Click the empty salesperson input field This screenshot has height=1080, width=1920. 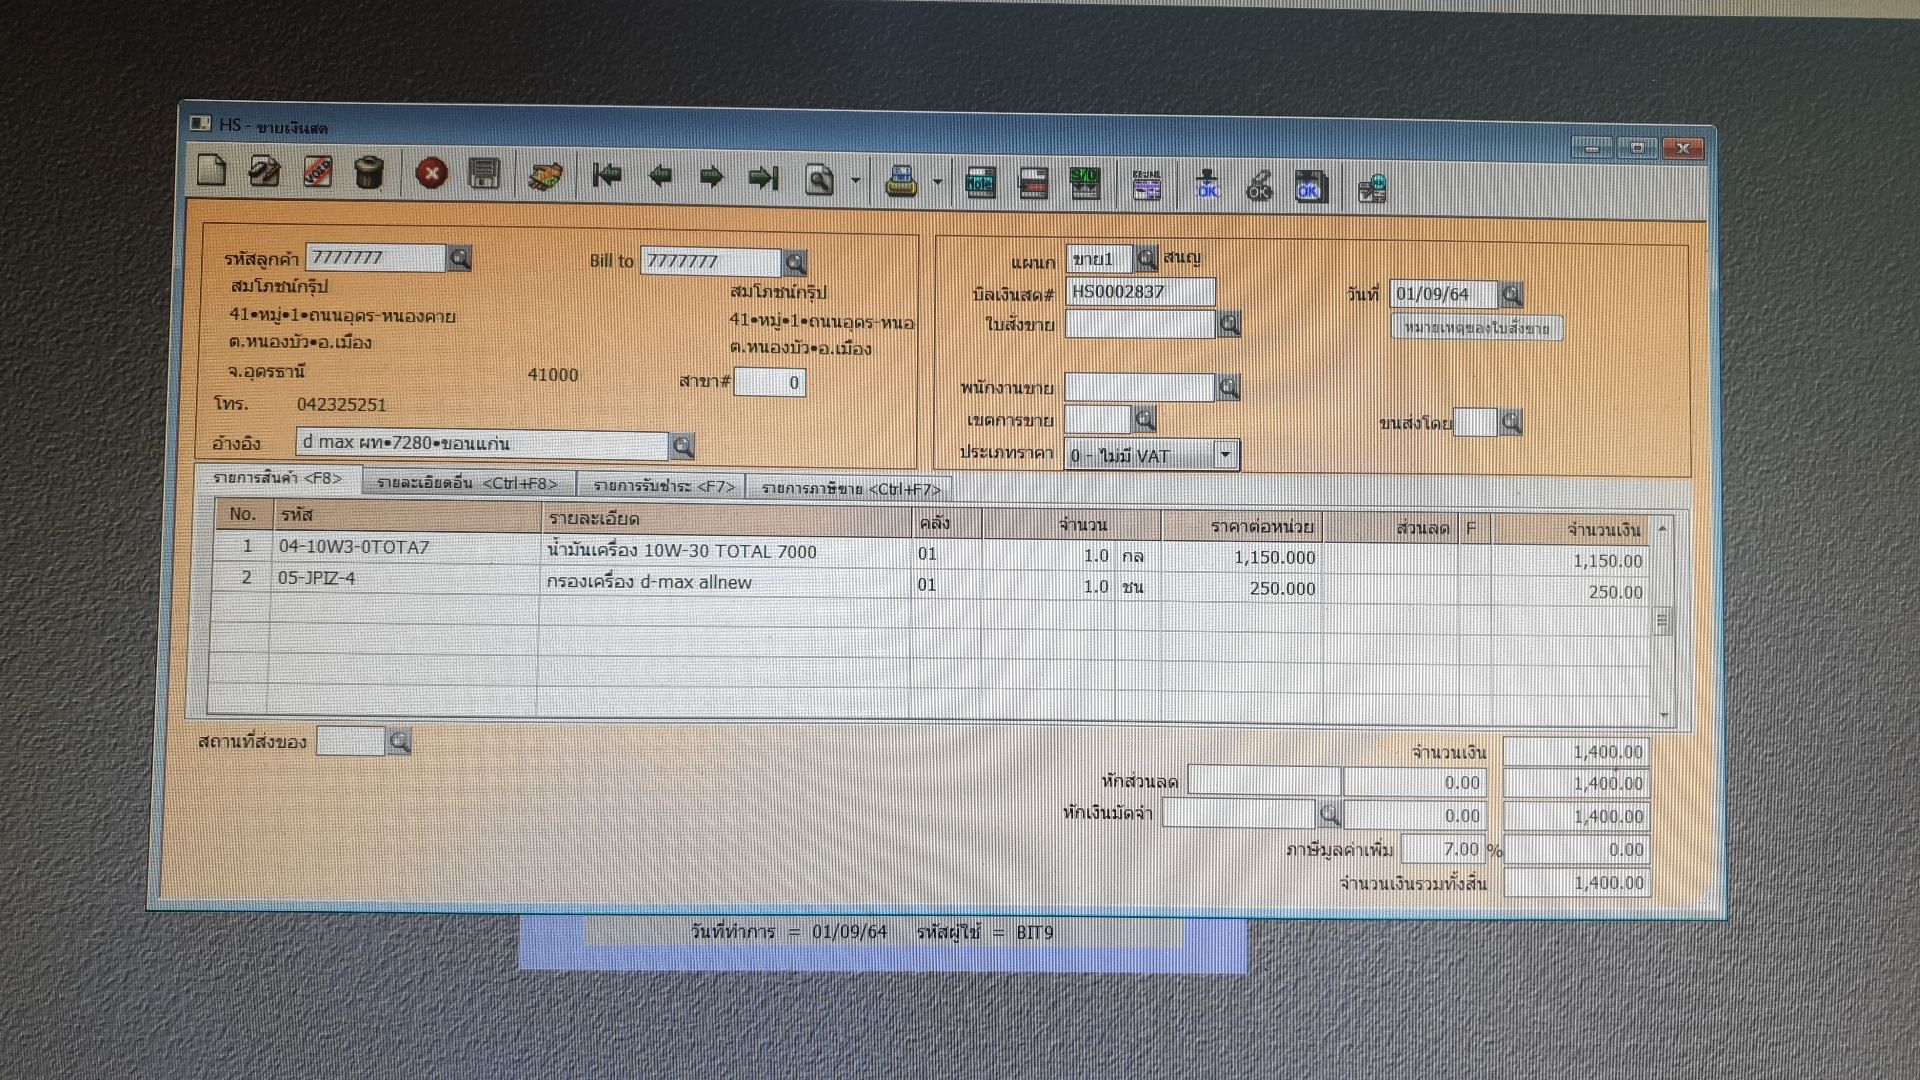point(1140,387)
